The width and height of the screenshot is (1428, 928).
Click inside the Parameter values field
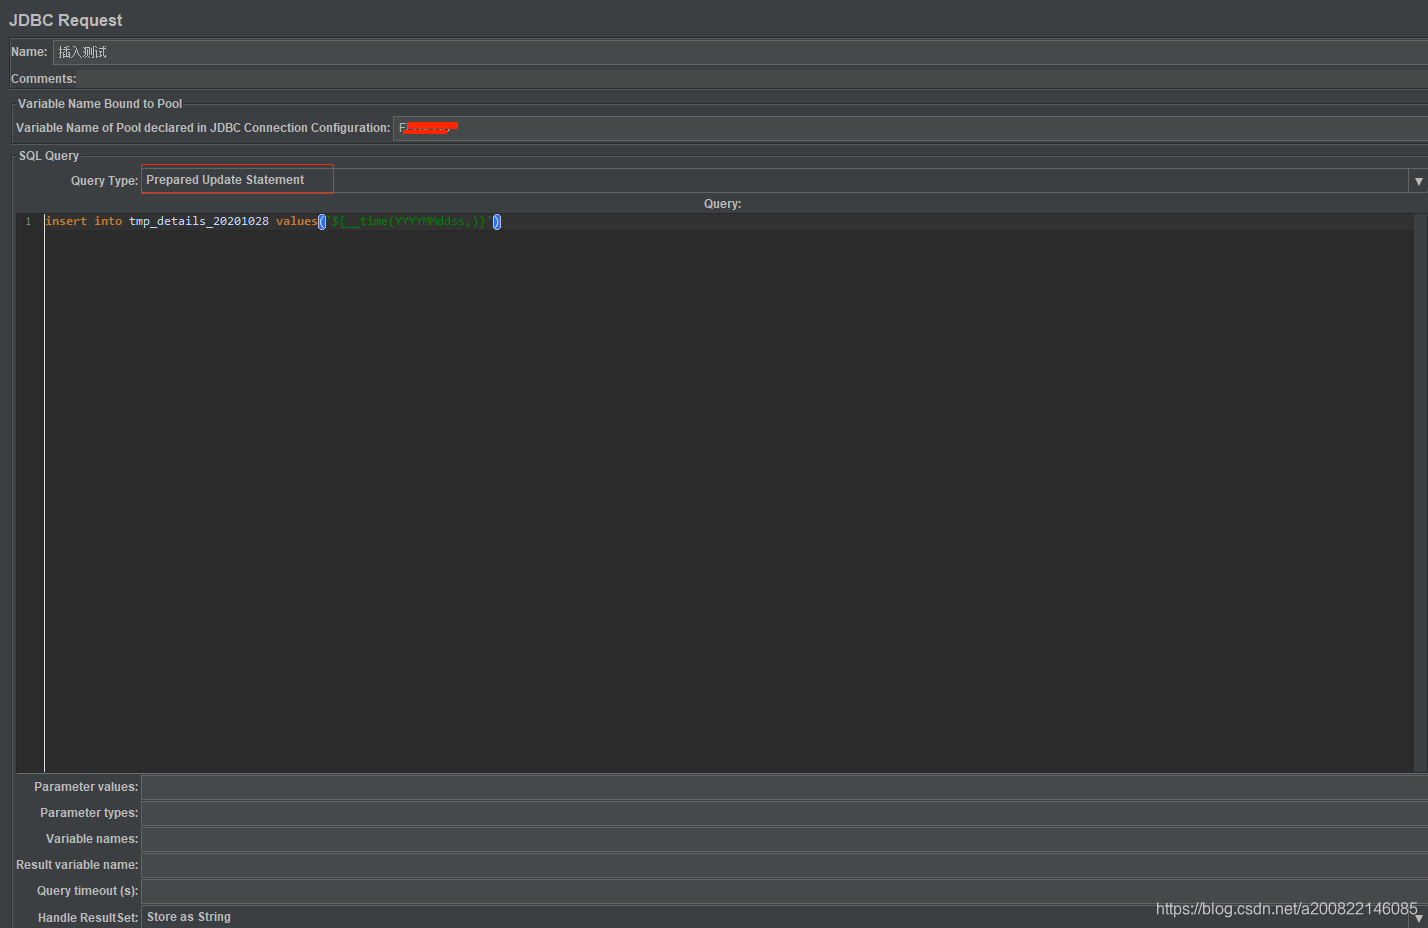point(500,787)
